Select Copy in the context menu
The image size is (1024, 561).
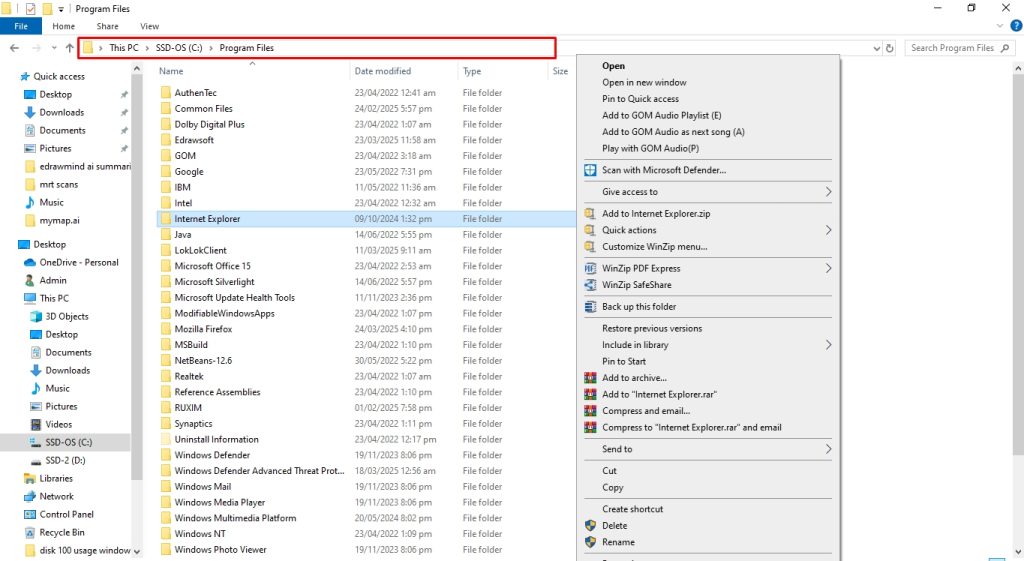coord(613,487)
